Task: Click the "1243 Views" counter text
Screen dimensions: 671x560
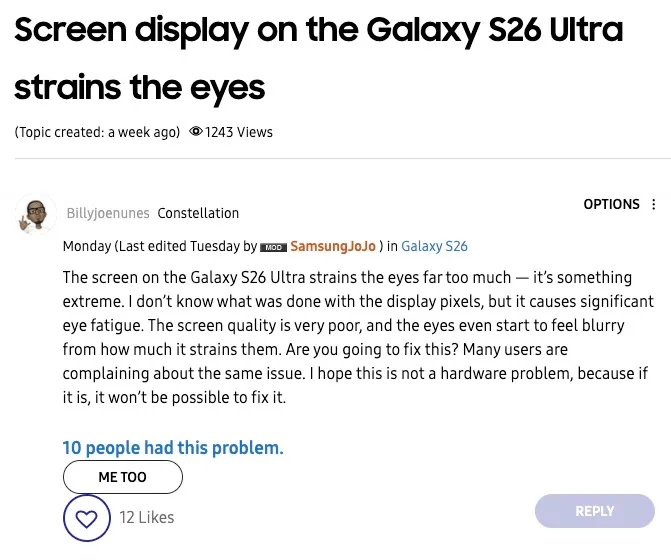Action: click(239, 132)
